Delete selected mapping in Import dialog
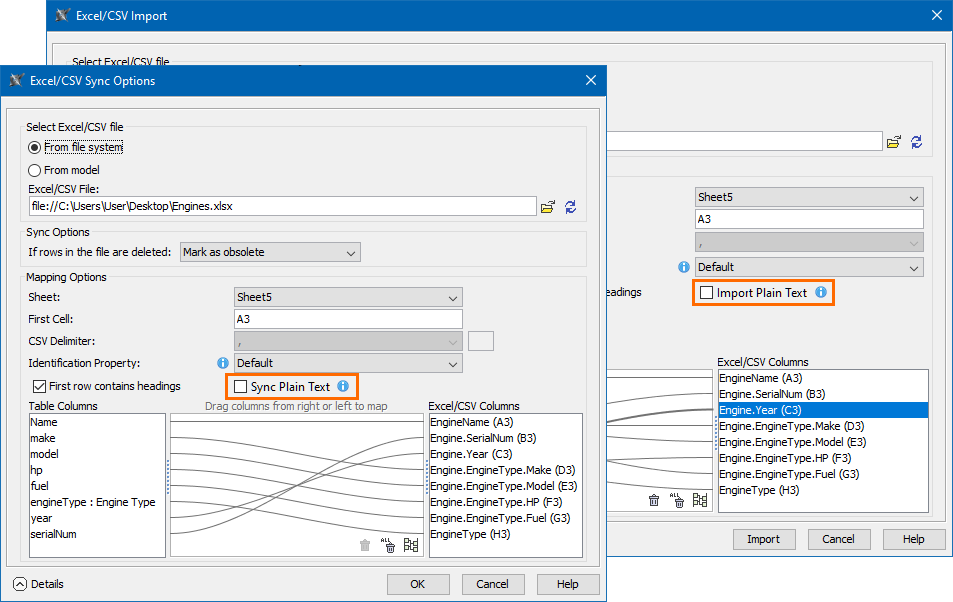Image resolution: width=953 pixels, height=602 pixels. [654, 500]
